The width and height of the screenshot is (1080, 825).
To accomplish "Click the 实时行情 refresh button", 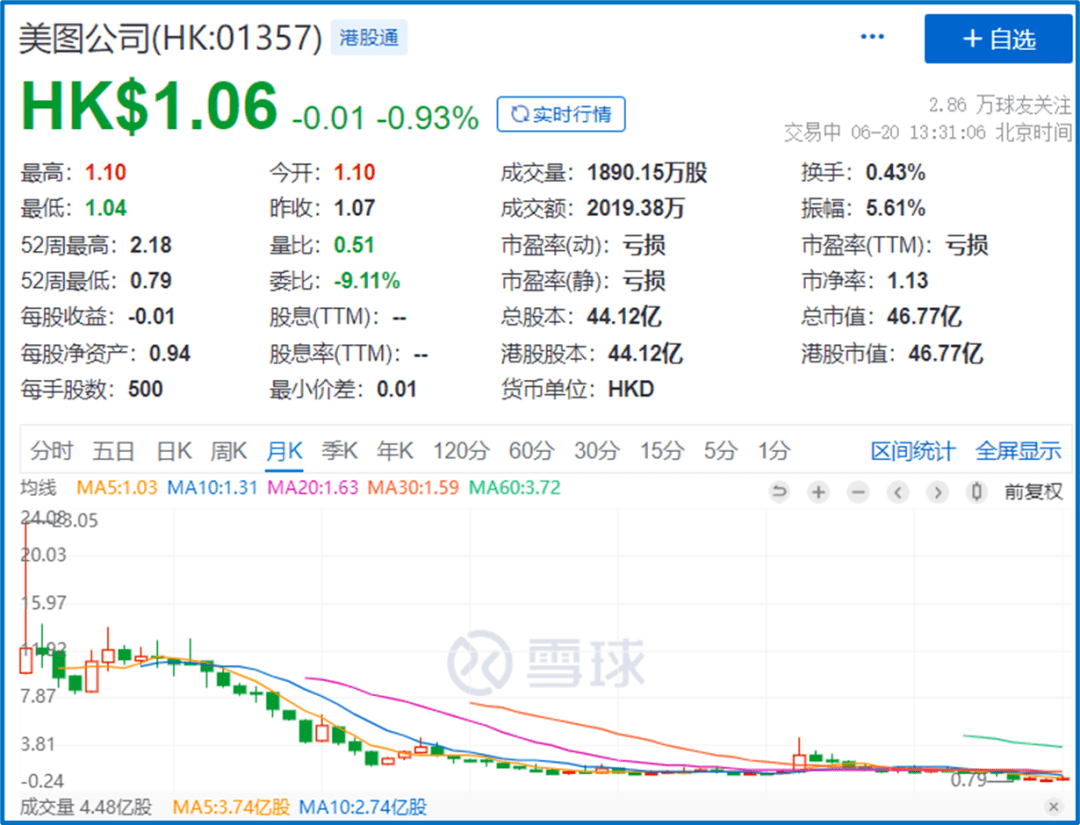I will [x=561, y=115].
